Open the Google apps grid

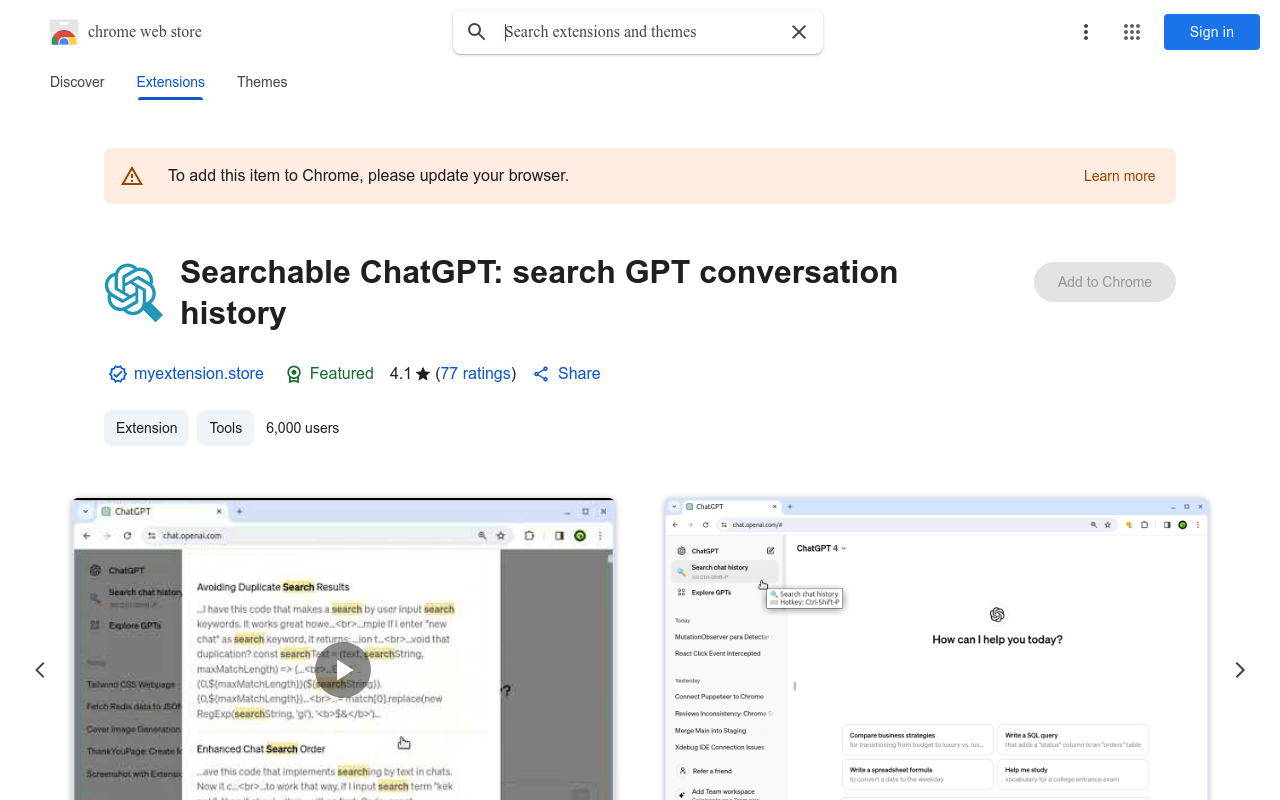(1132, 32)
